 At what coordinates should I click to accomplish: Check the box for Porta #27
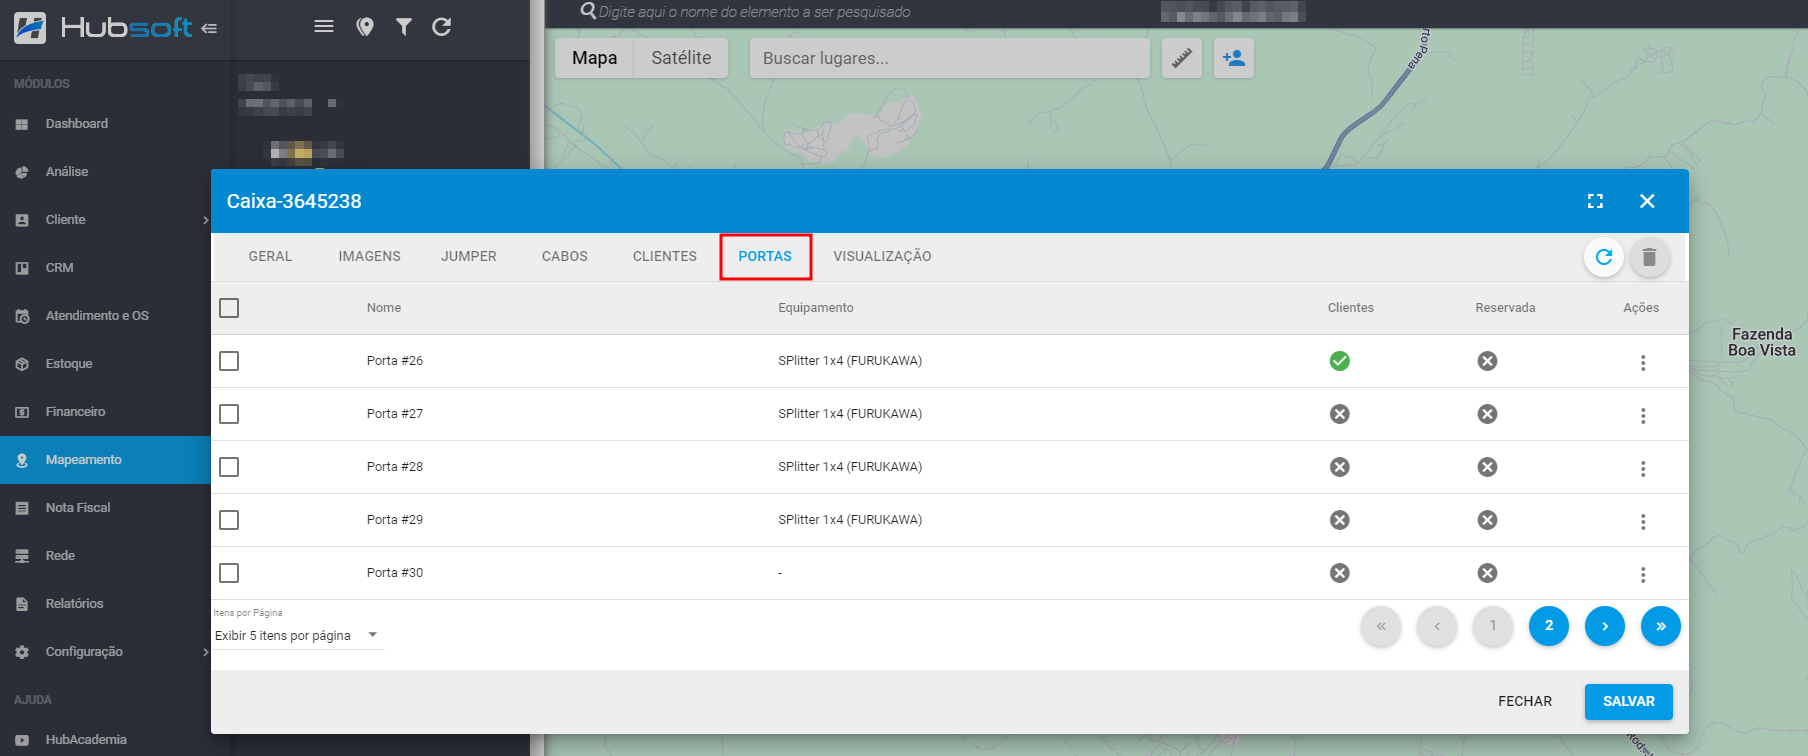click(x=229, y=414)
